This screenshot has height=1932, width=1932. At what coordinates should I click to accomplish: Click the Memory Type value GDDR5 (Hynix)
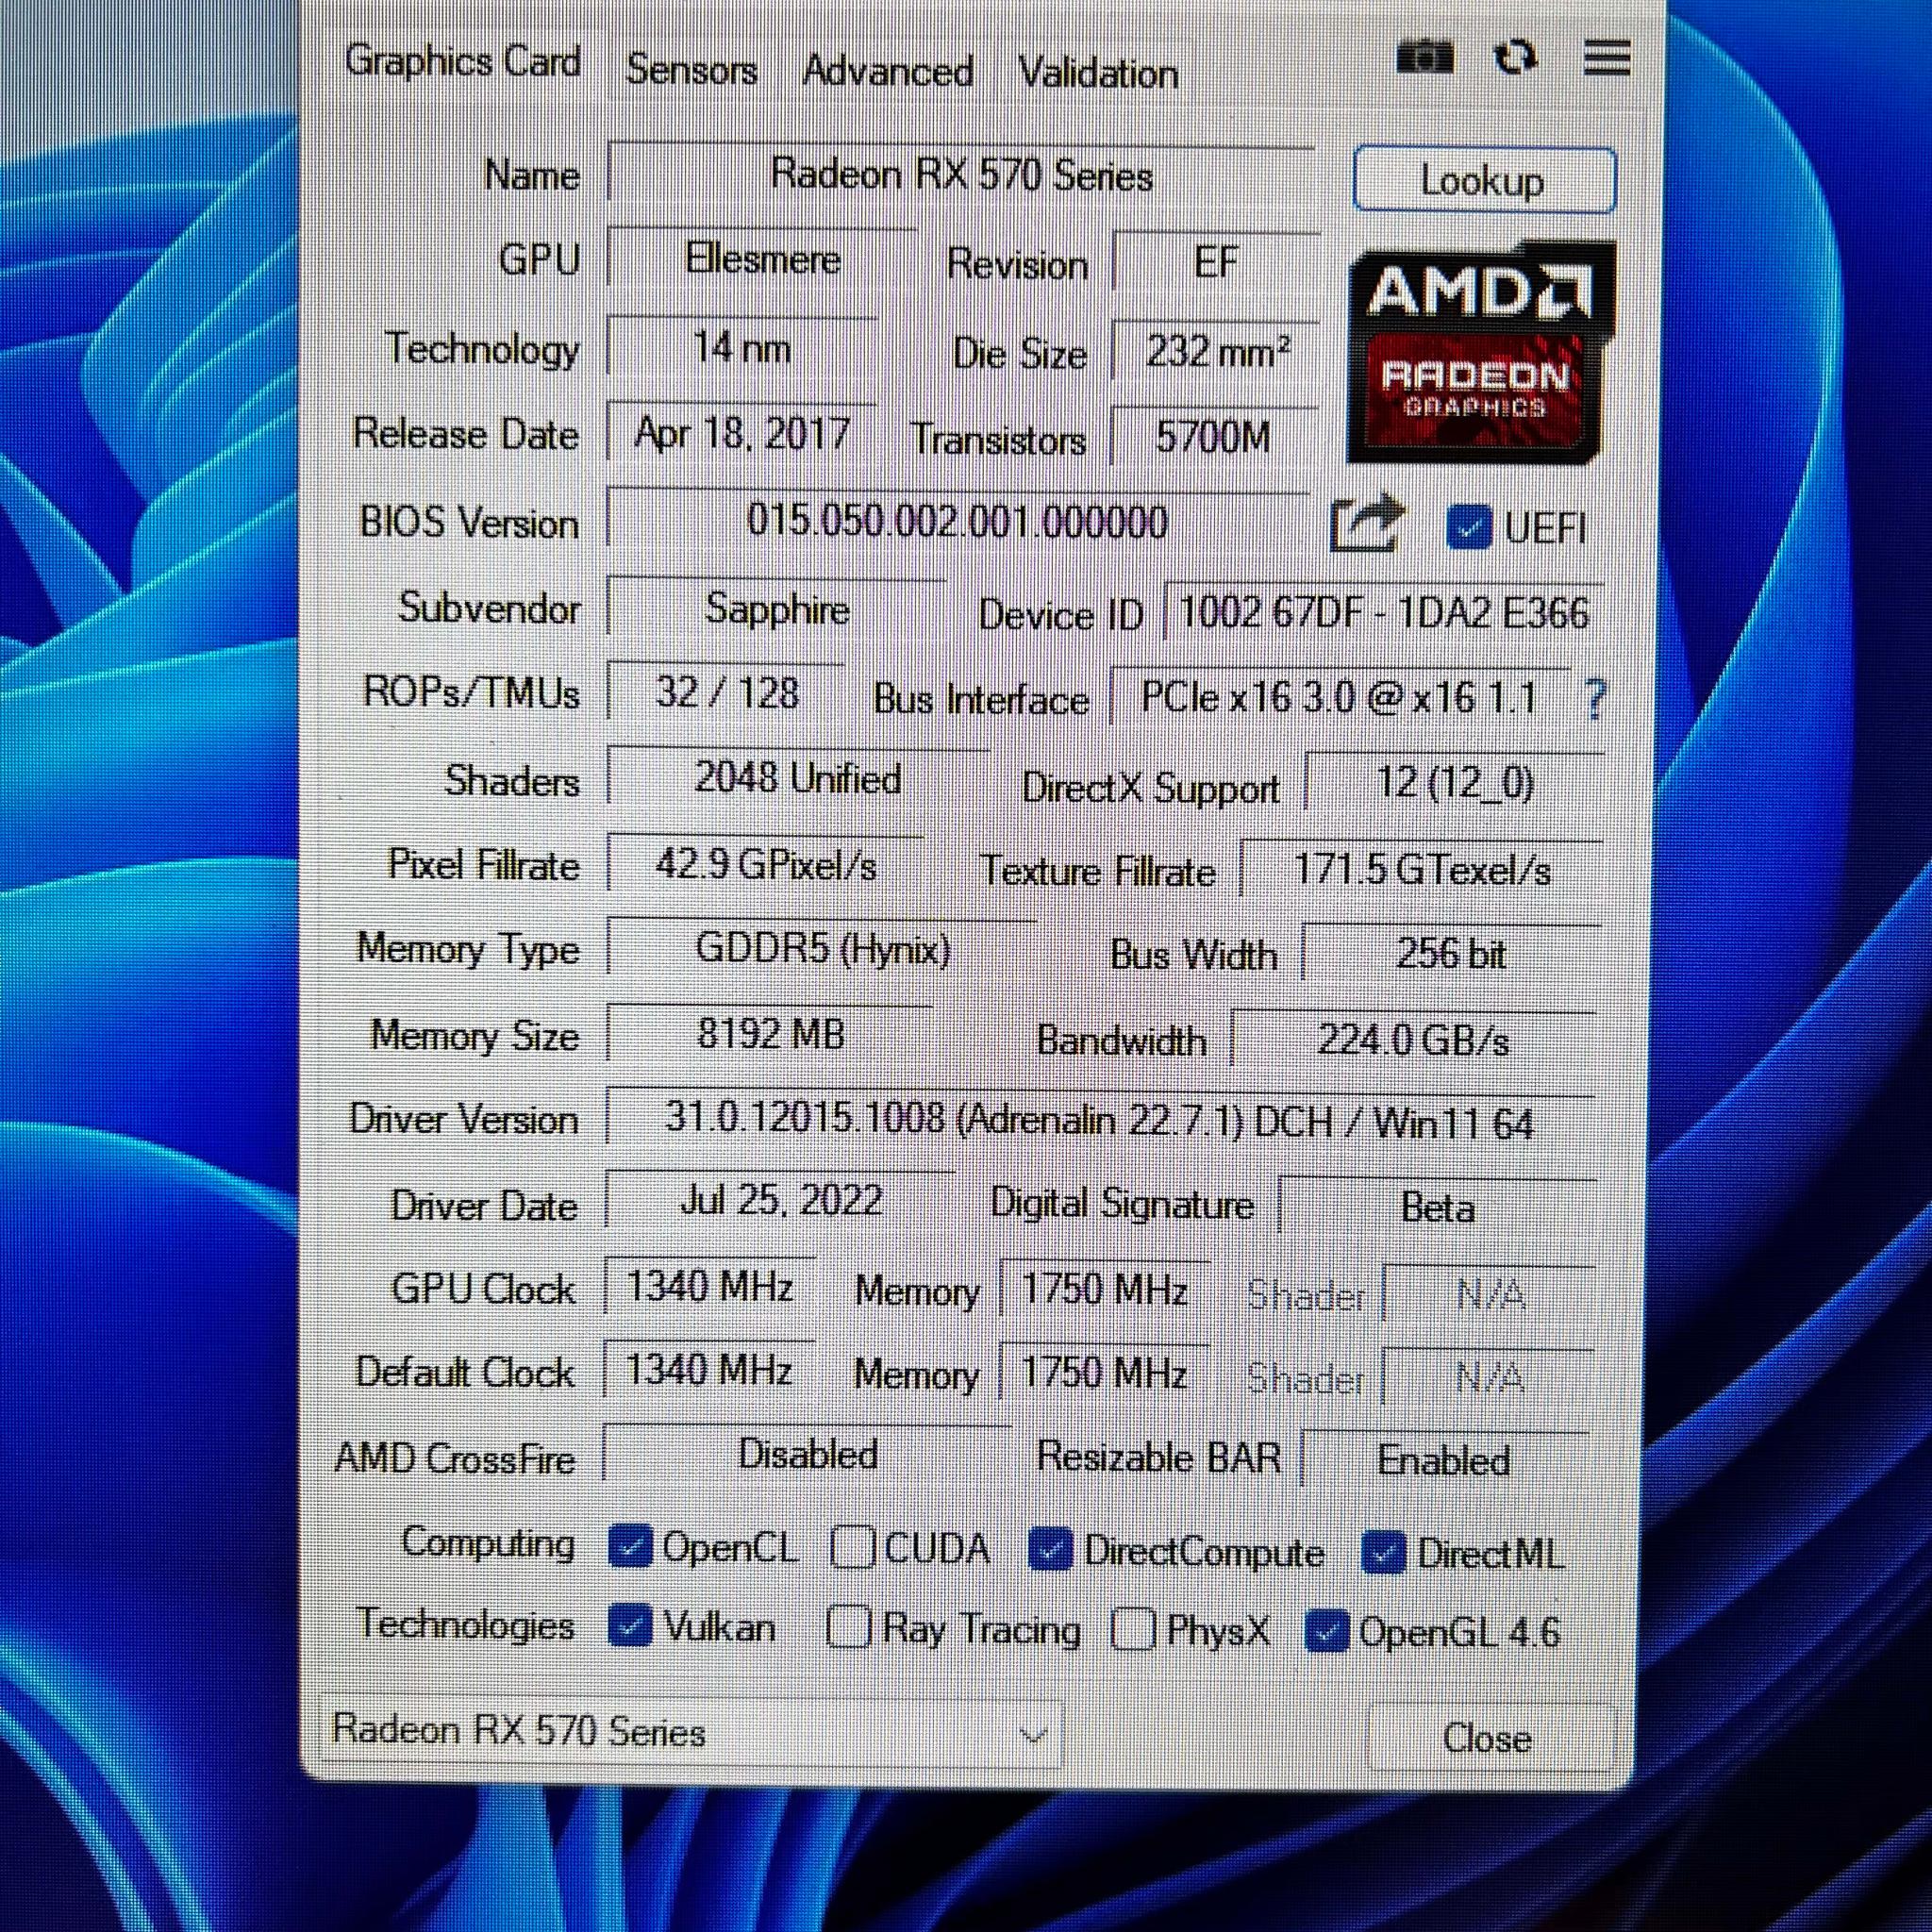coord(822,948)
